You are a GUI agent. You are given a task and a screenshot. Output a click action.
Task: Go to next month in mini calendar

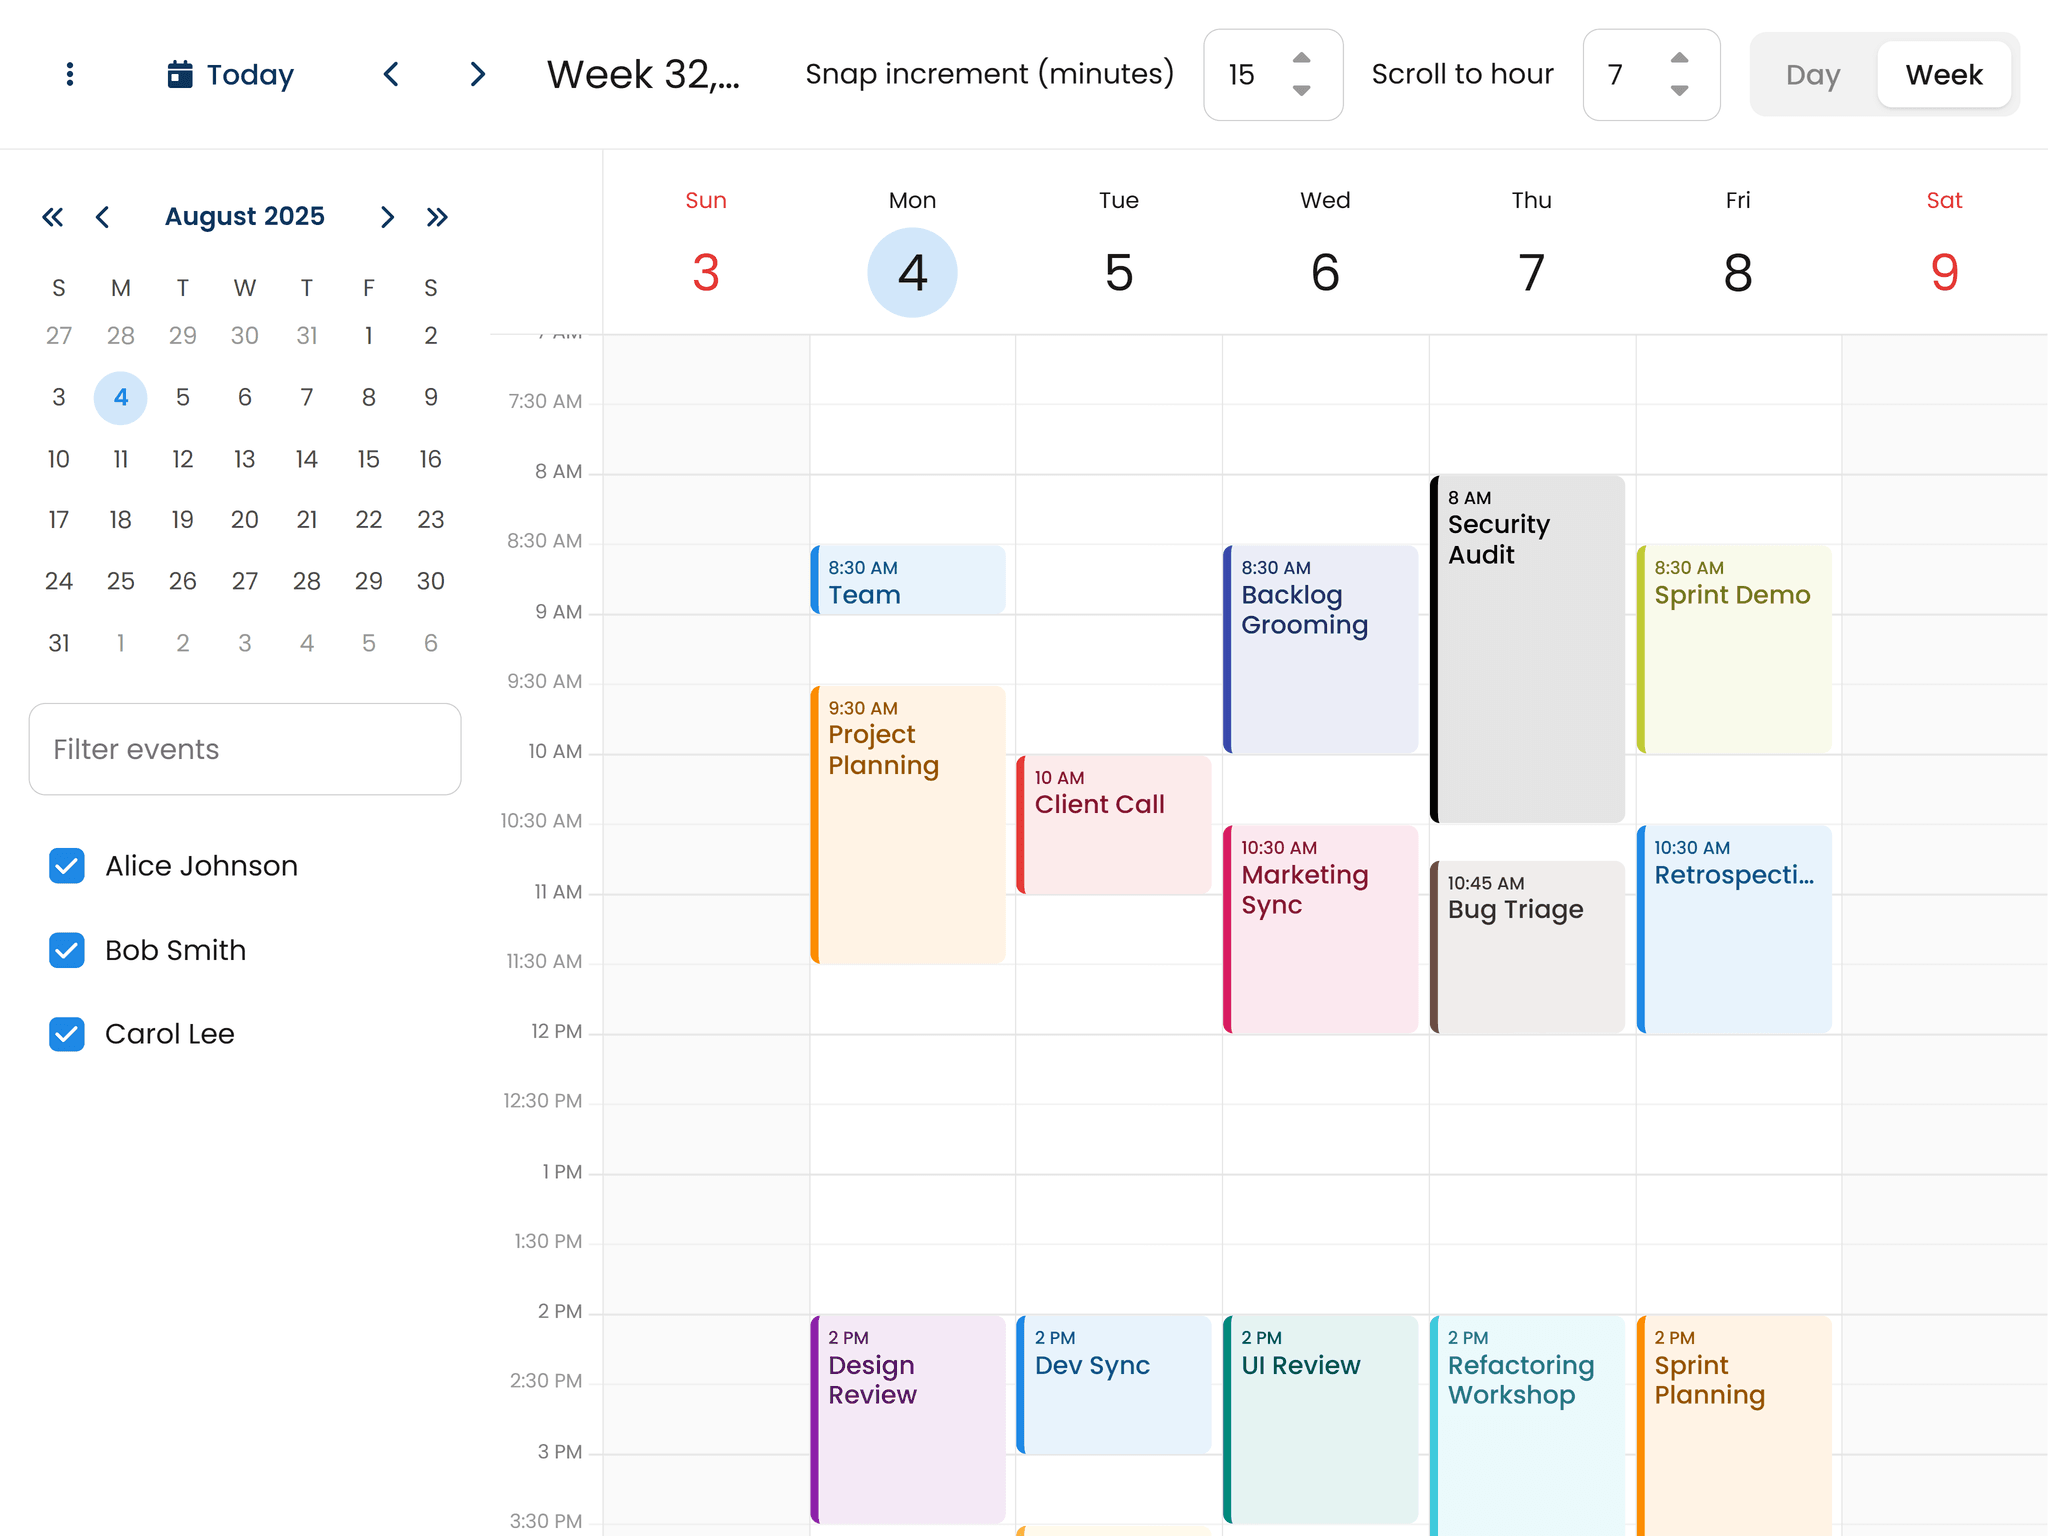(386, 216)
